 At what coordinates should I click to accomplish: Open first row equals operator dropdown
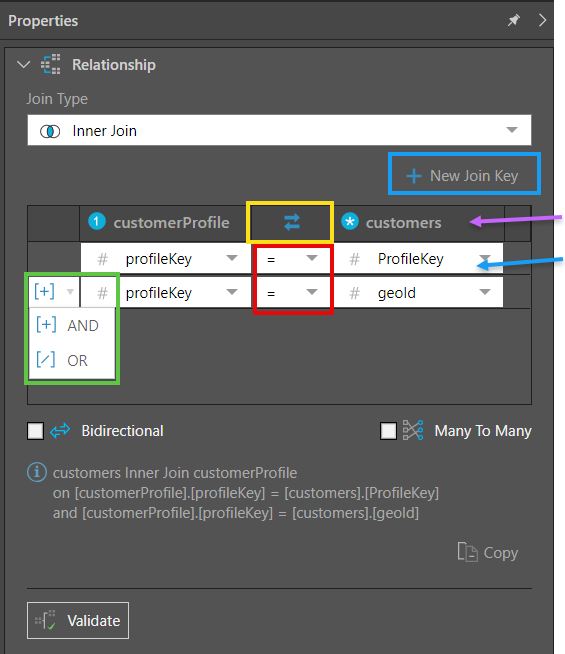point(292,259)
